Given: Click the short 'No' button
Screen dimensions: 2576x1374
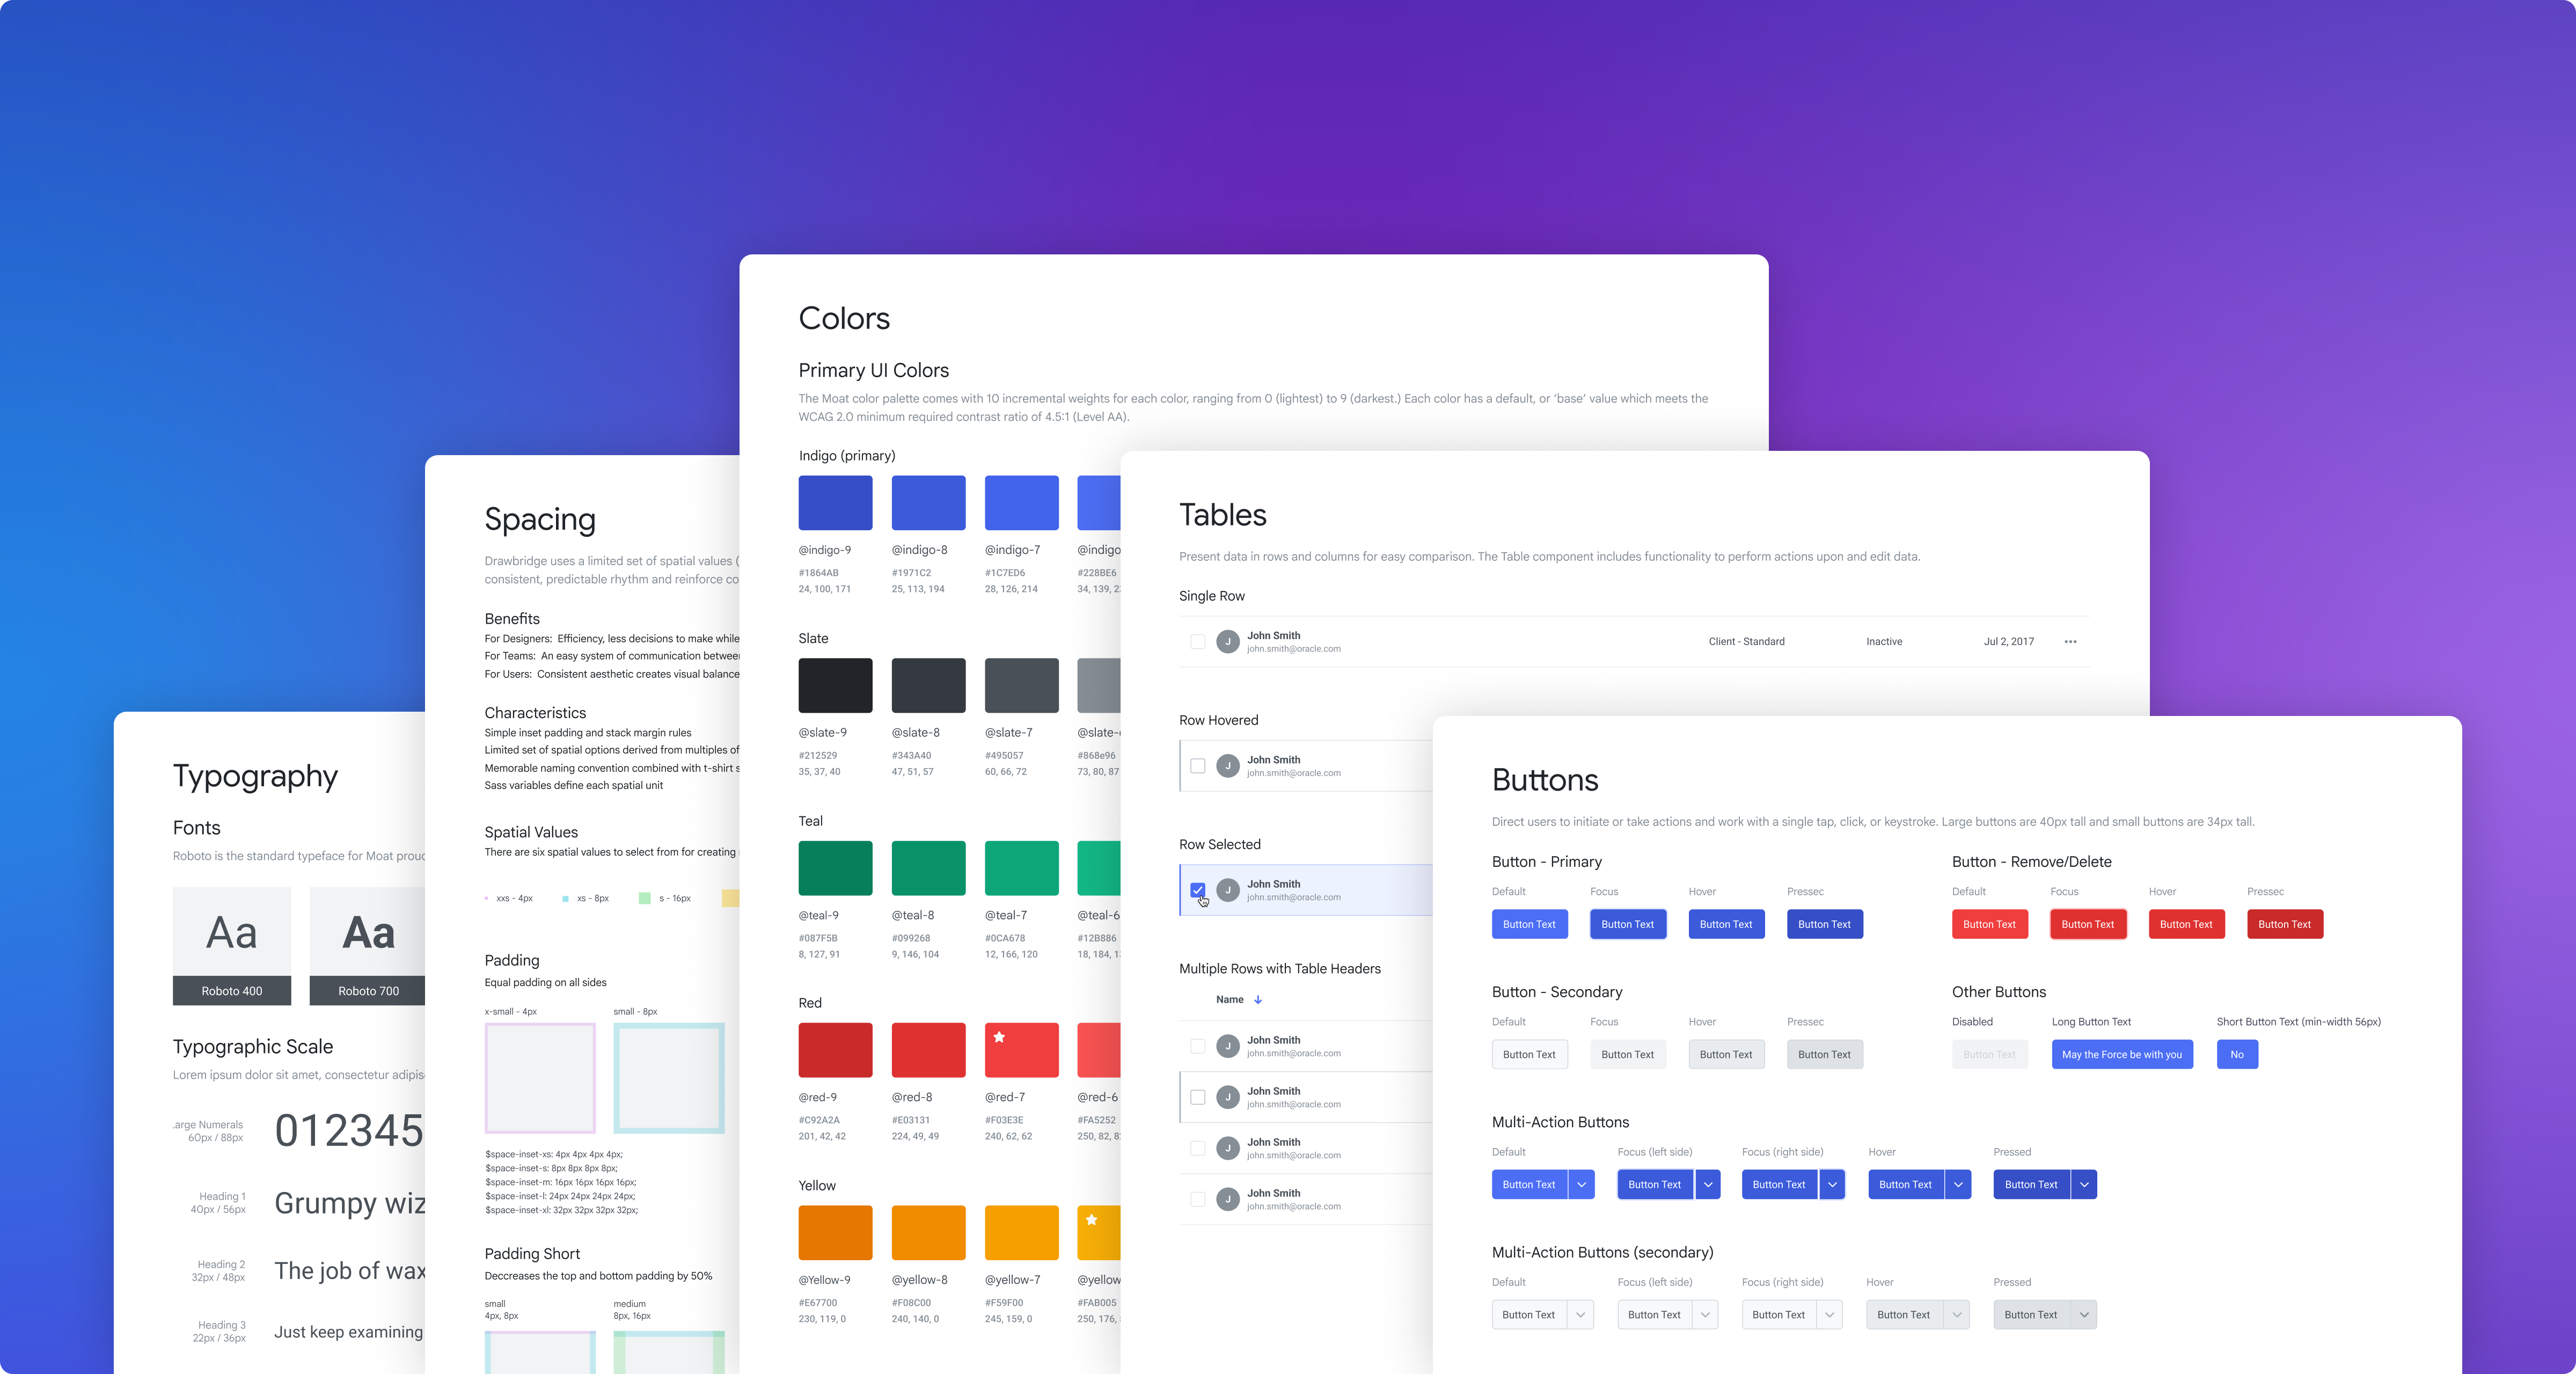Looking at the screenshot, I should [2237, 1055].
